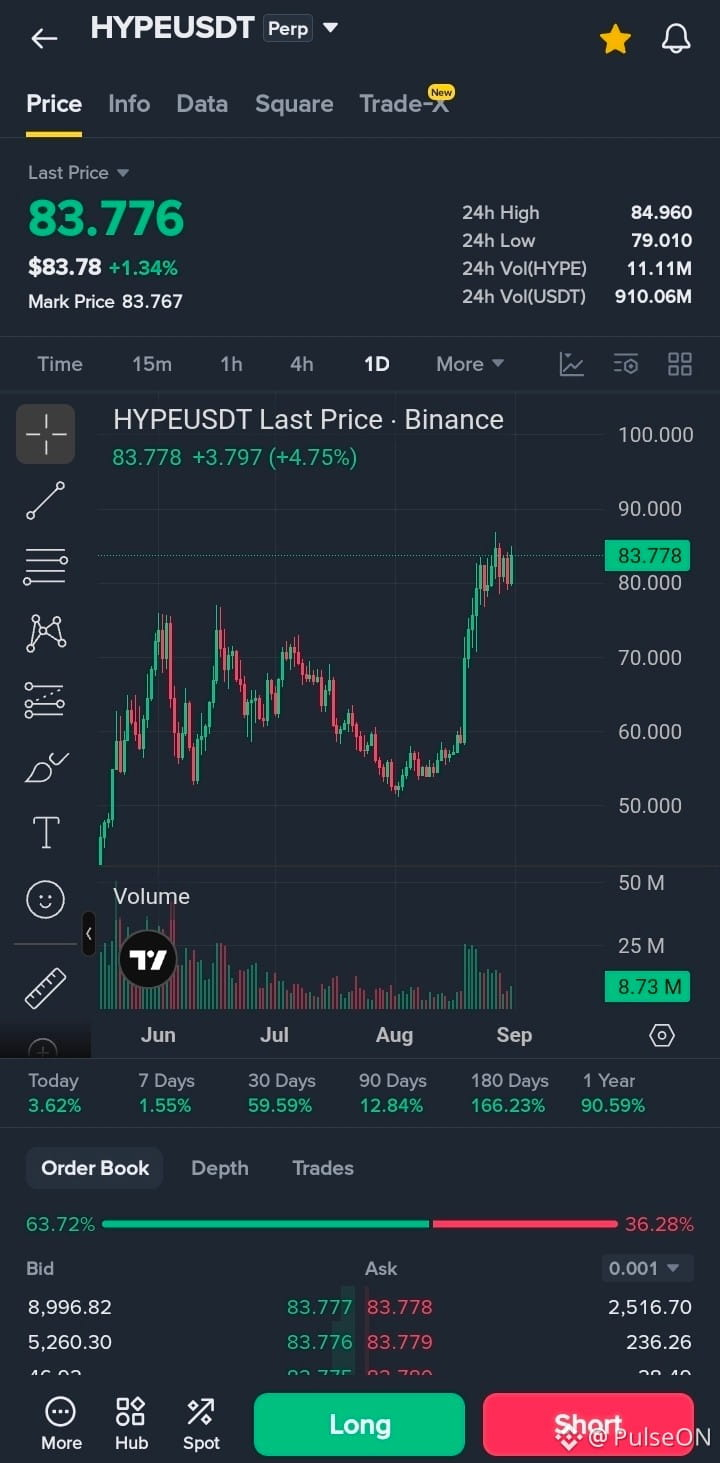
Task: Open the chart indicators icon
Action: coord(571,364)
